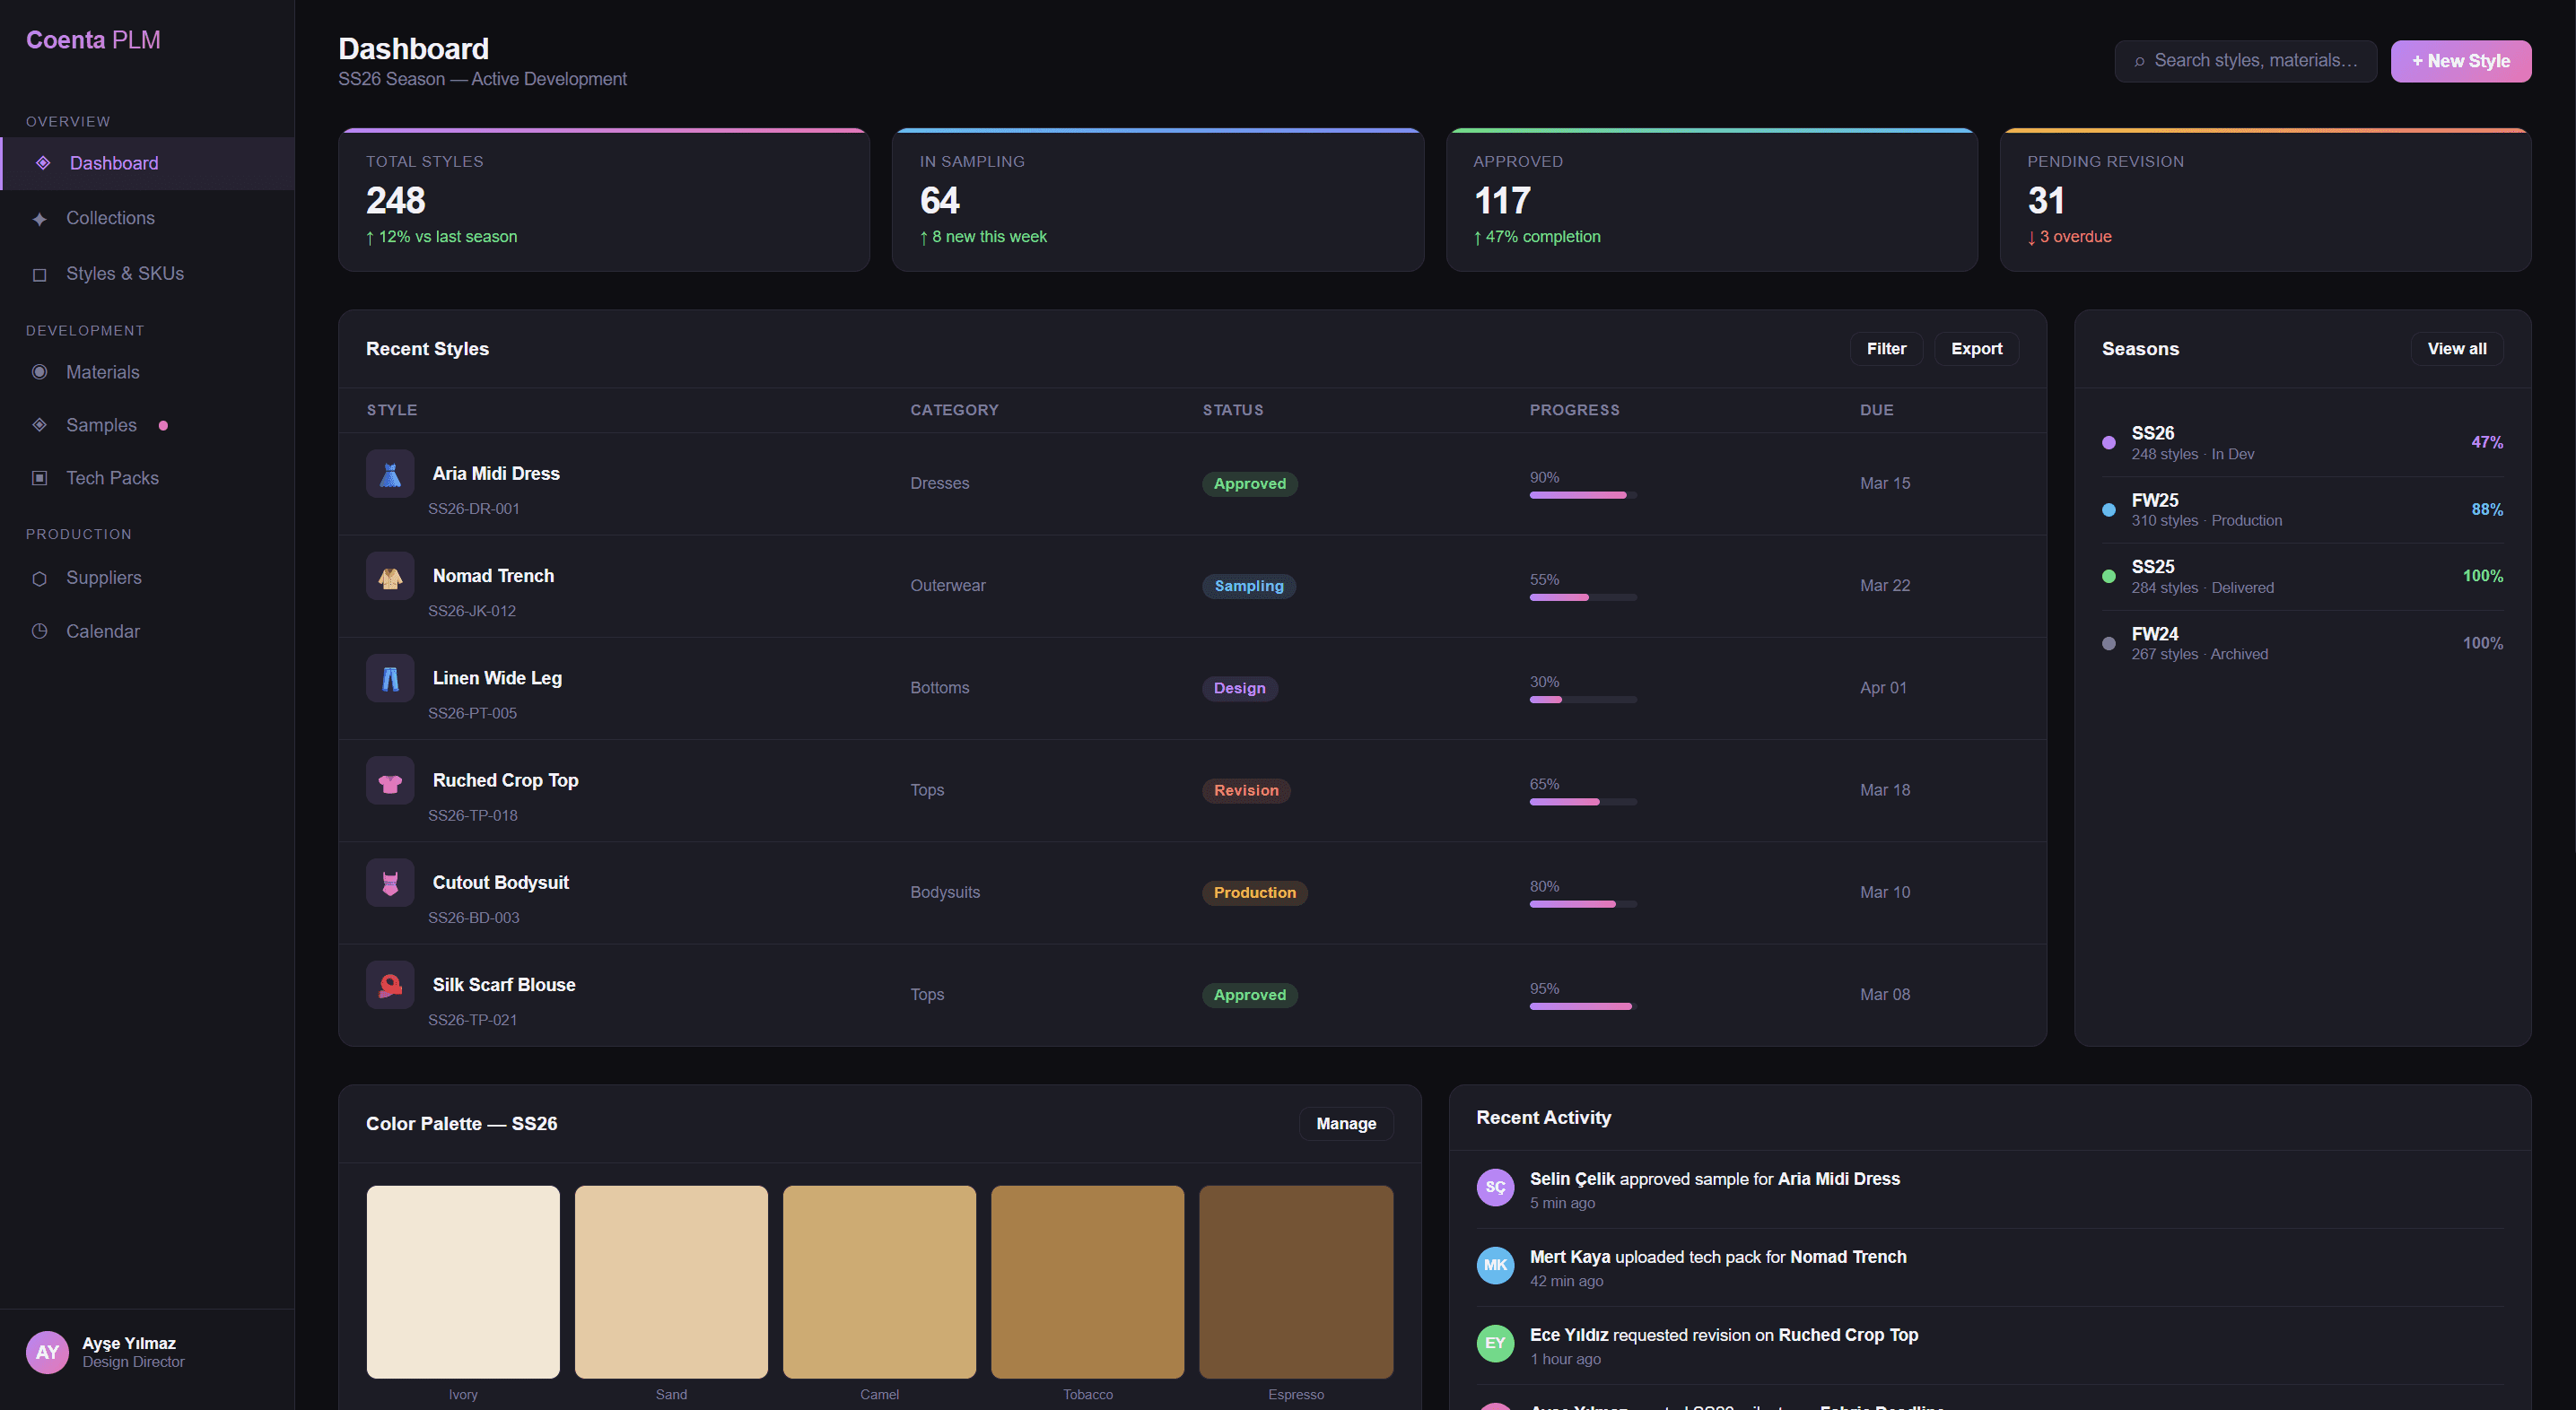Click the Materials circle icon in sidebar
The height and width of the screenshot is (1410, 2576).
pos(40,372)
